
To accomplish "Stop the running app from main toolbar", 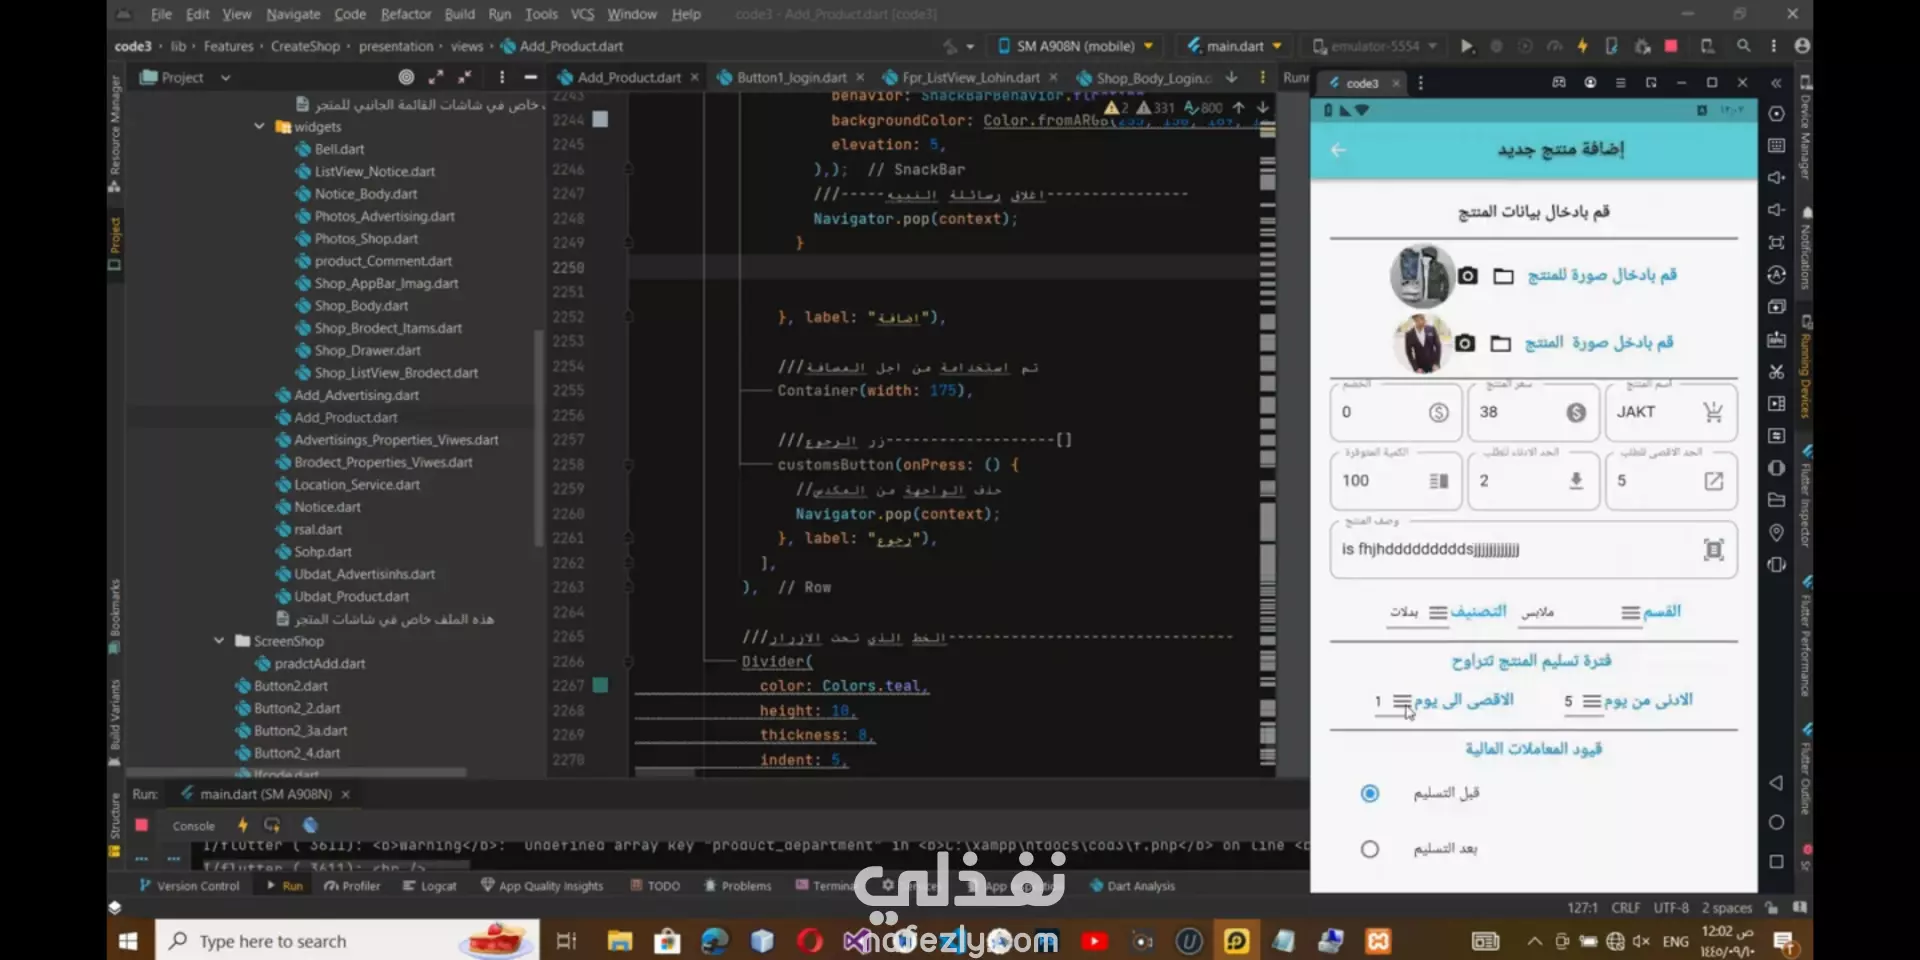I will [x=1671, y=46].
